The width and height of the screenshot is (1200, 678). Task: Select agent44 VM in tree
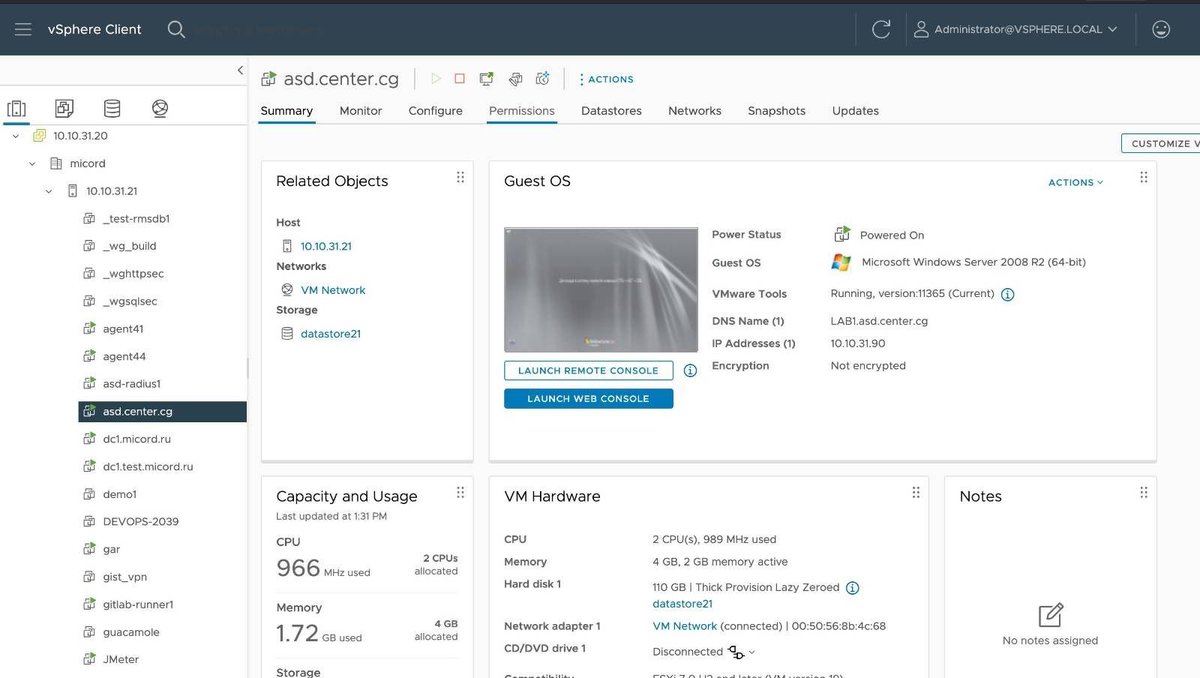click(x=124, y=356)
